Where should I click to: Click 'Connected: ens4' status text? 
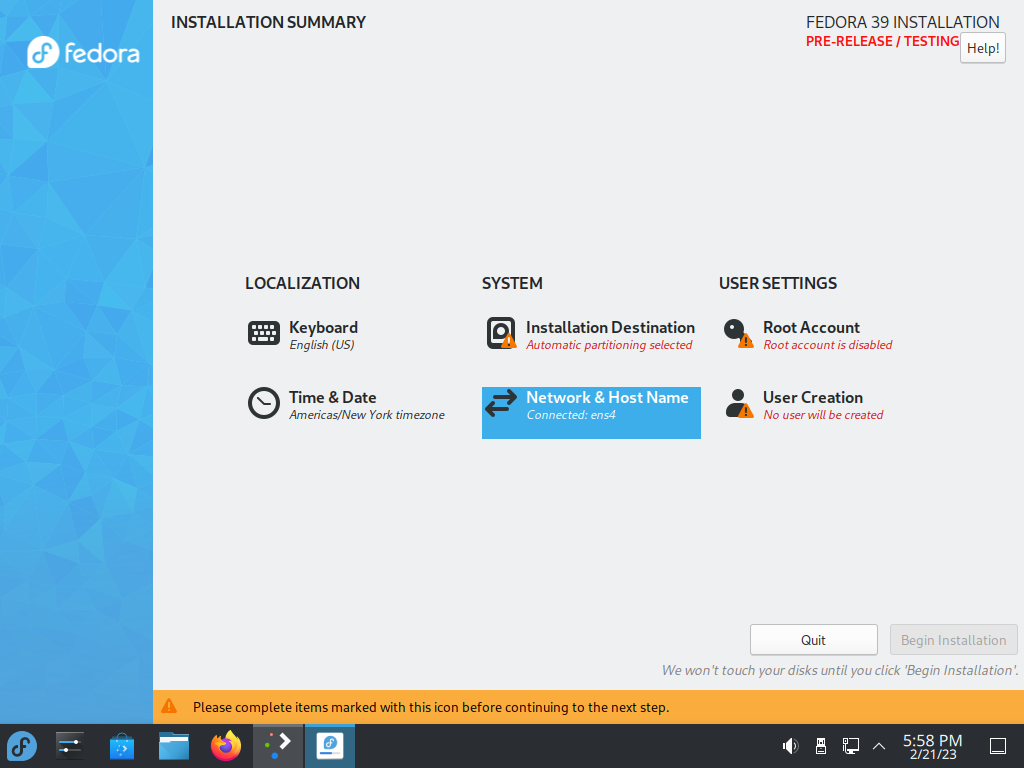pyautogui.click(x=571, y=415)
